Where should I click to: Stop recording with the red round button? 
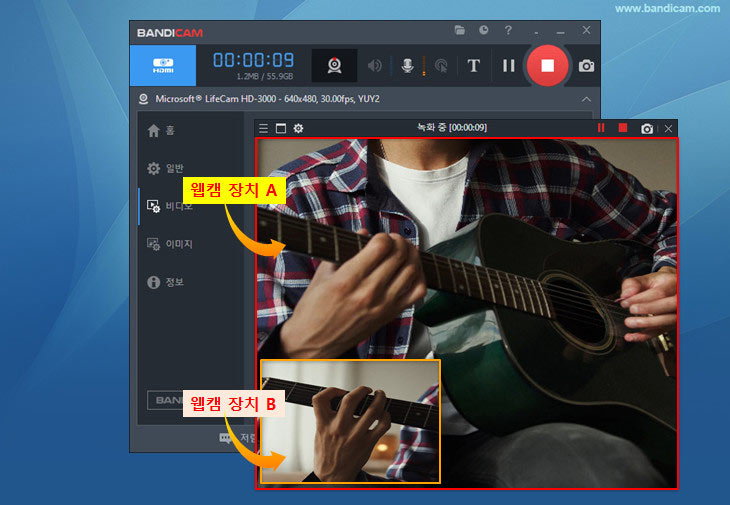(x=547, y=66)
